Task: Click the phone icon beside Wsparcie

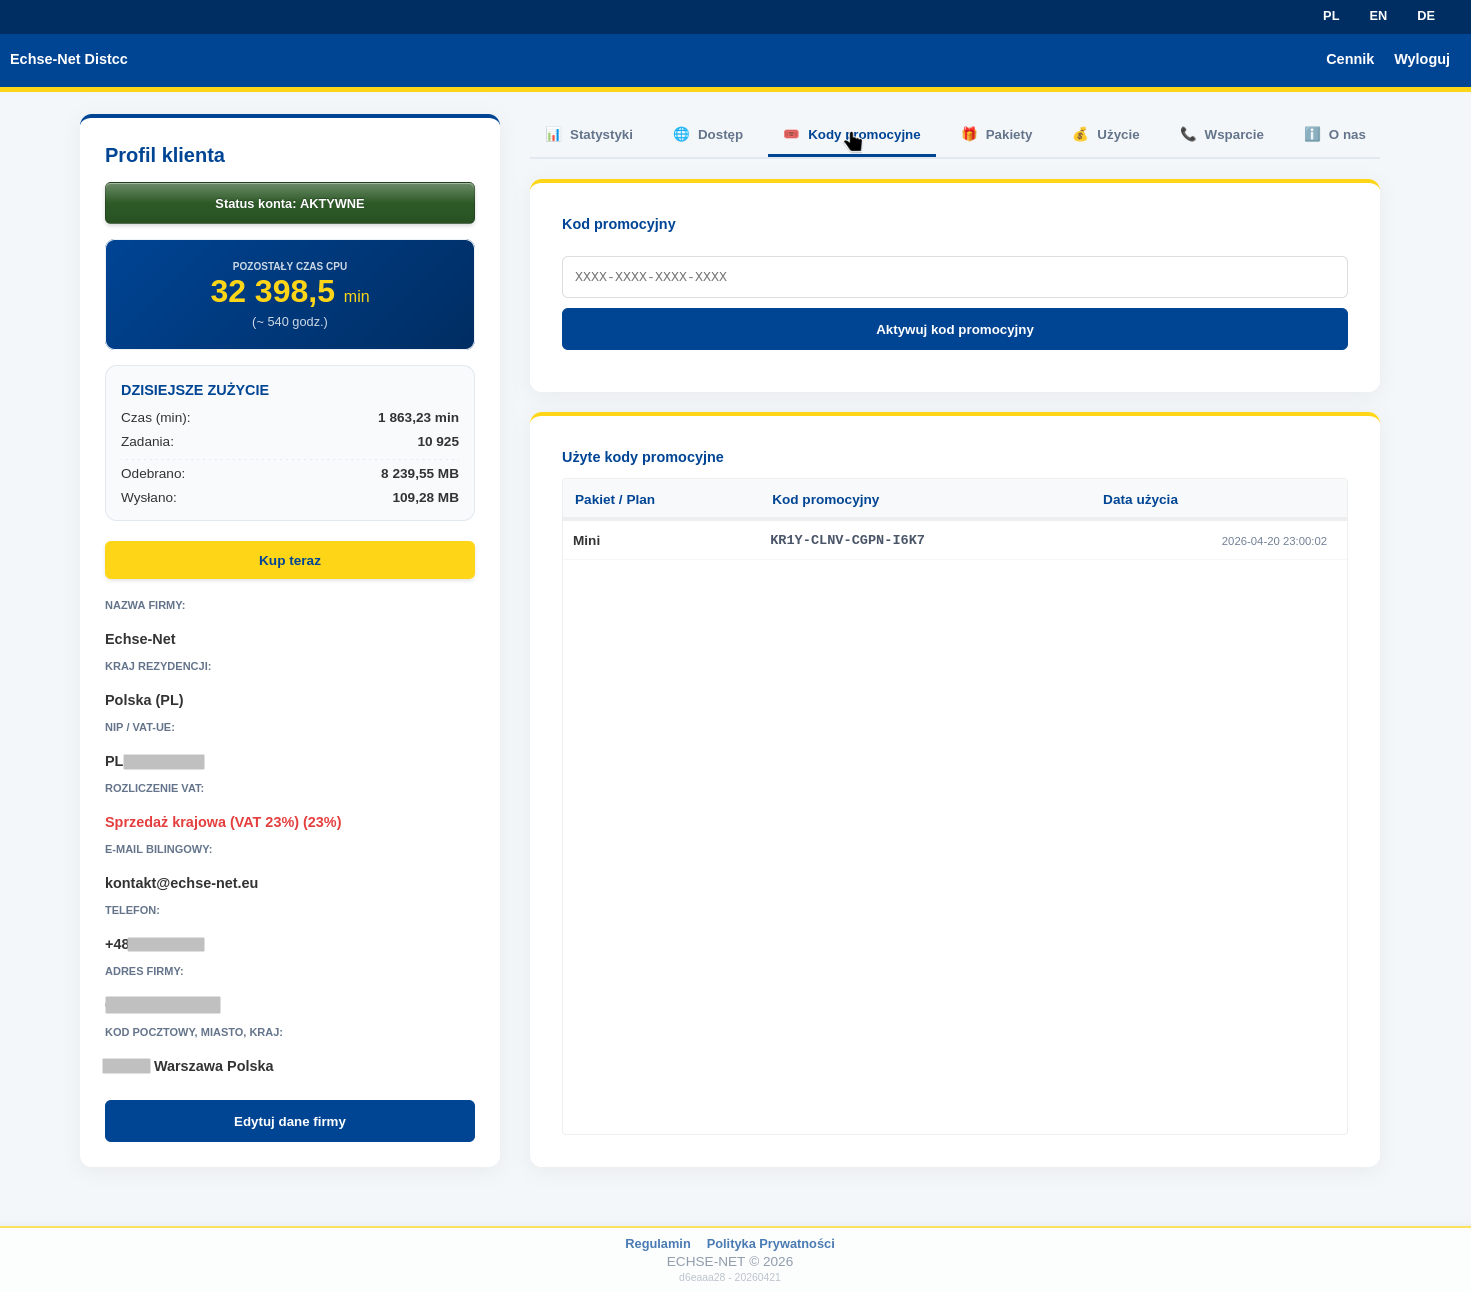Action: pyautogui.click(x=1188, y=134)
